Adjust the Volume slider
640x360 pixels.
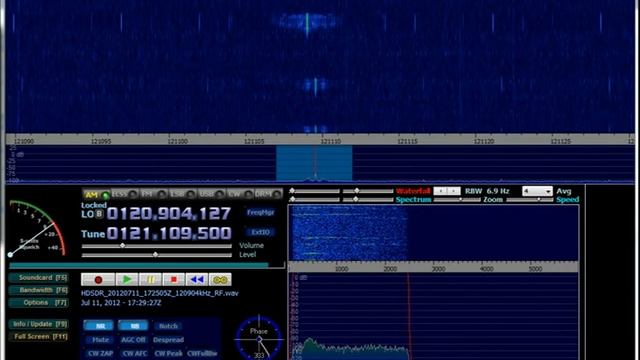click(156, 246)
